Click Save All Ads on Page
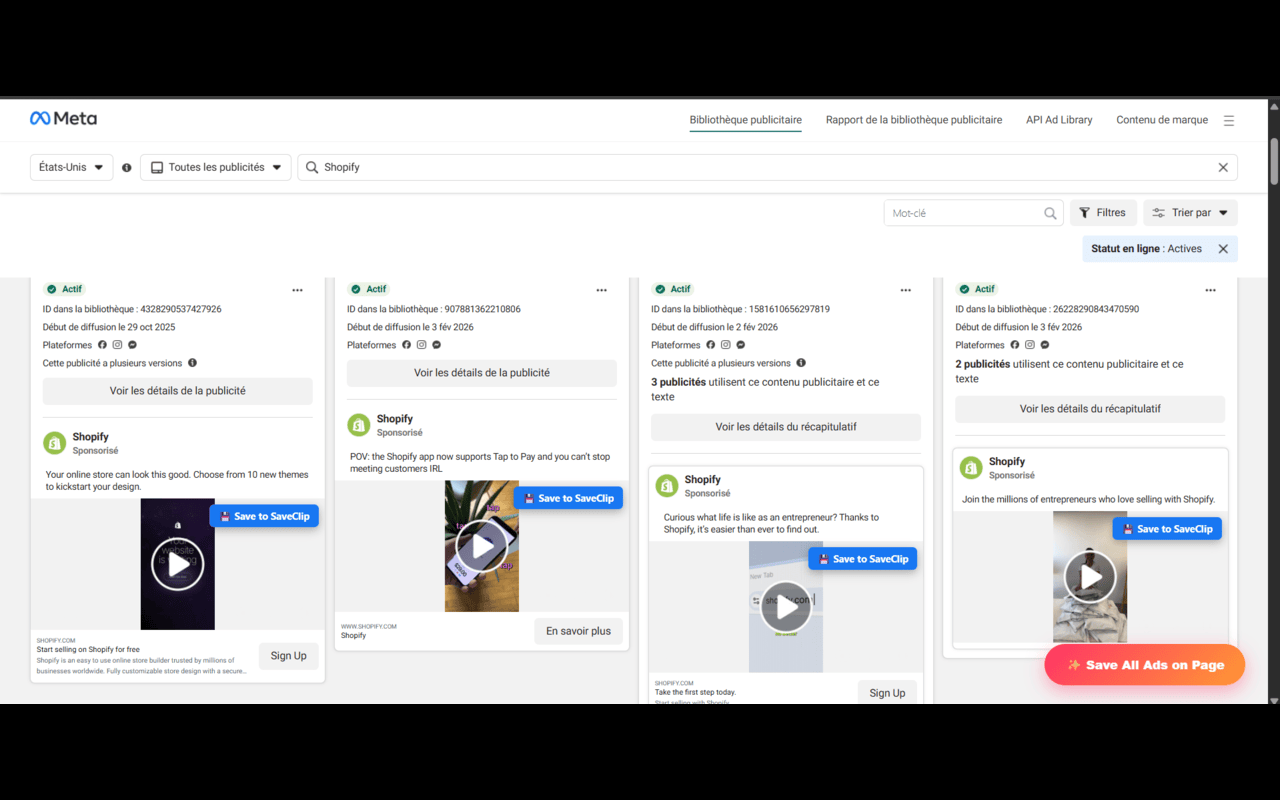This screenshot has width=1280, height=800. [x=1145, y=665]
